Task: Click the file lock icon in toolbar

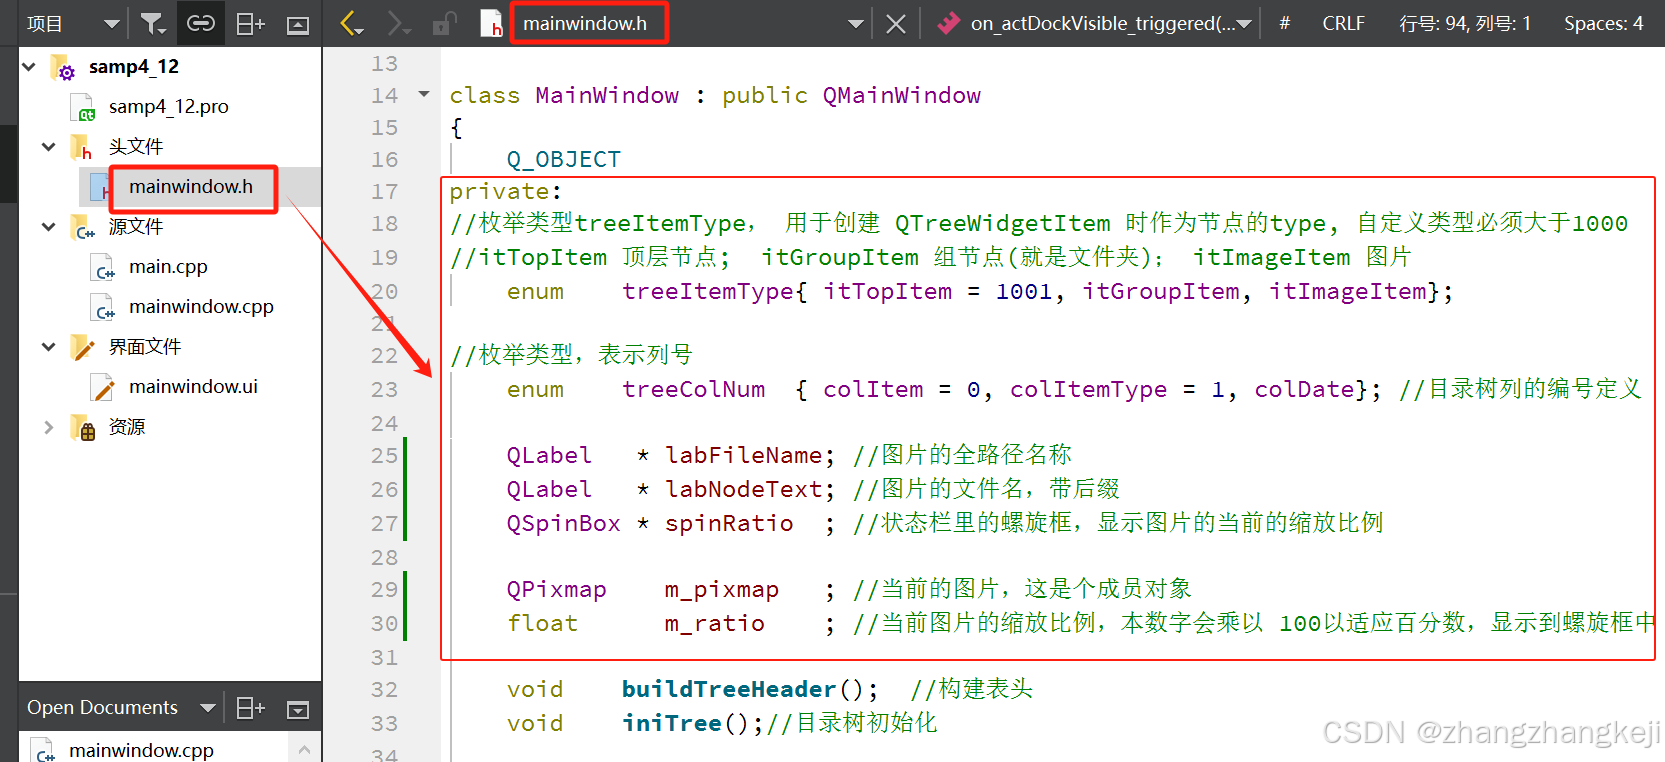Action: click(444, 23)
